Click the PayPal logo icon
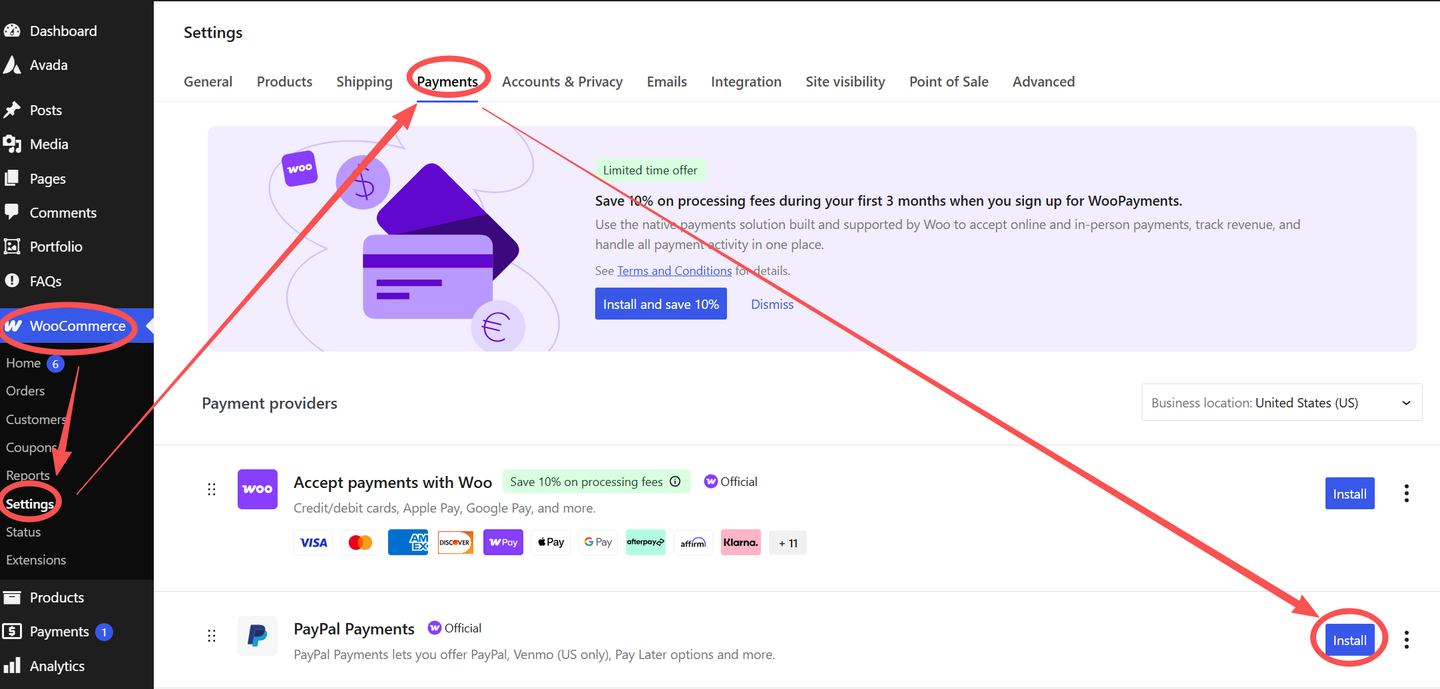The height and width of the screenshot is (689, 1440). point(257,636)
